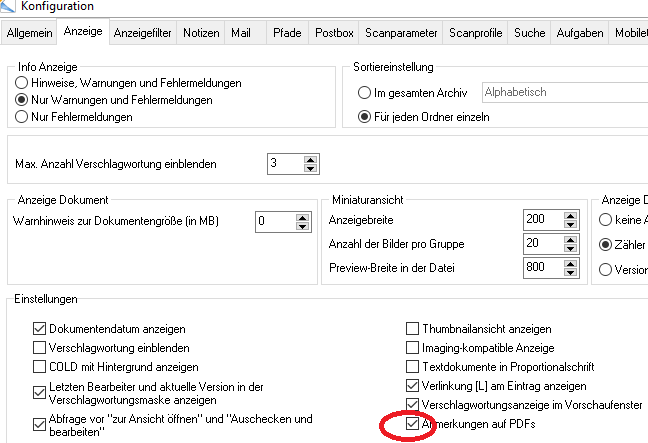Image resolution: width=648 pixels, height=443 pixels.
Task: Choose Im gesamten Archiv sorting option
Action: click(365, 92)
